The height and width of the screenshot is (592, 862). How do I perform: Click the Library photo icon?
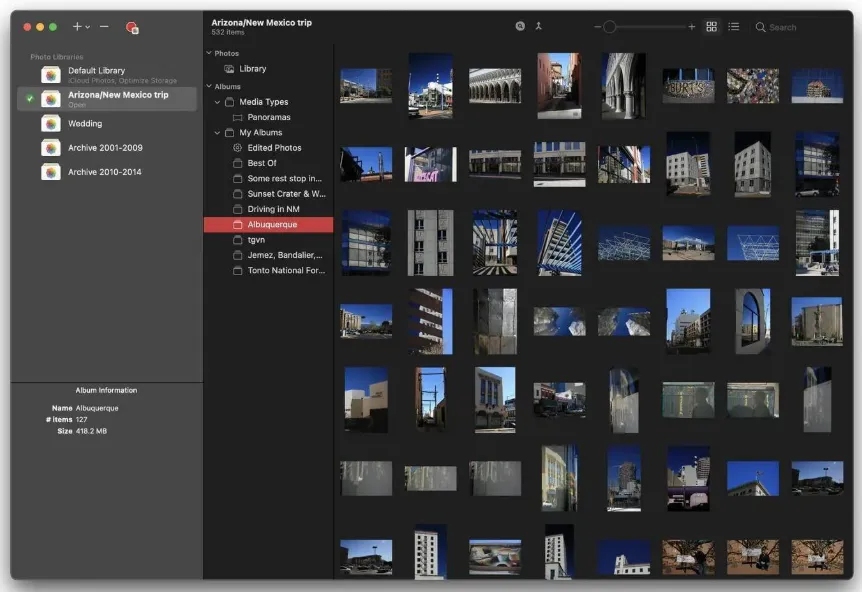click(229, 69)
